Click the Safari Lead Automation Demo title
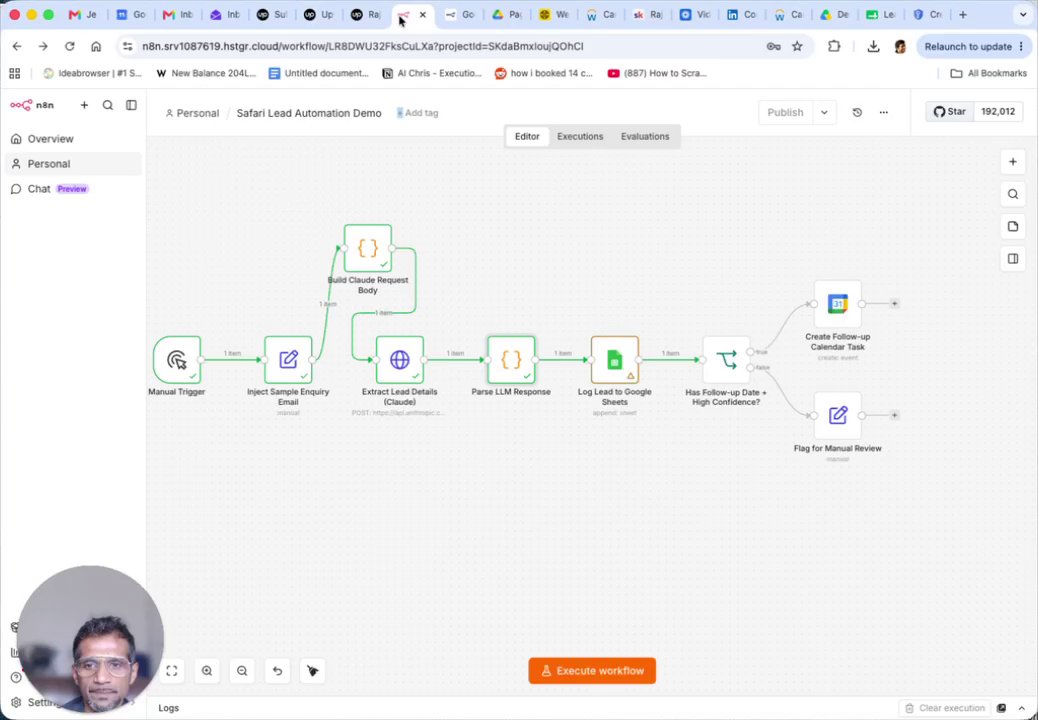 click(x=308, y=113)
